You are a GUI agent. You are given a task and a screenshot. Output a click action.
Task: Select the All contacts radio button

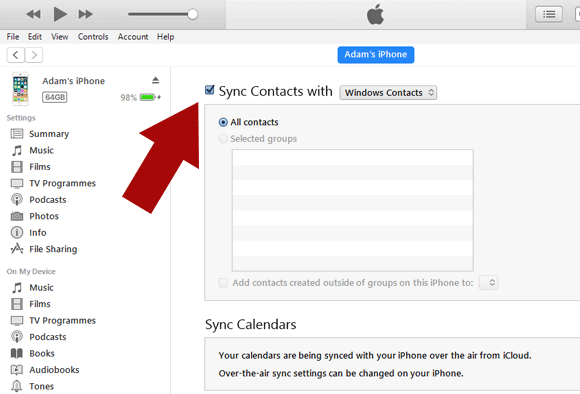(x=223, y=122)
